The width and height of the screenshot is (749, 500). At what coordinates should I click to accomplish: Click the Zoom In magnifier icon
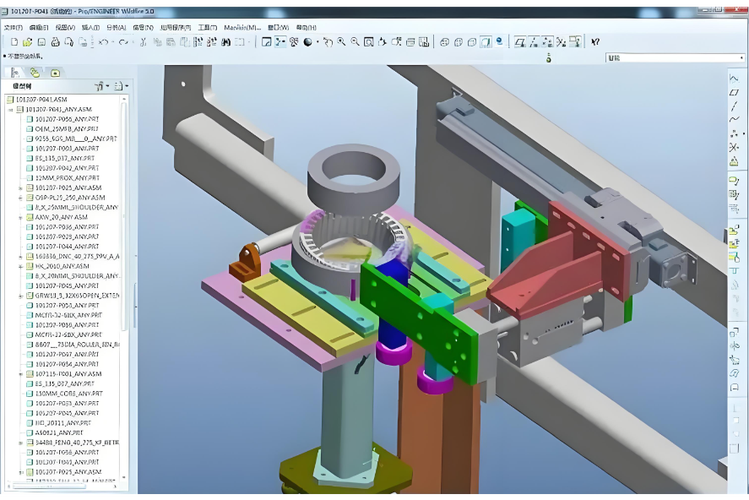[x=341, y=42]
